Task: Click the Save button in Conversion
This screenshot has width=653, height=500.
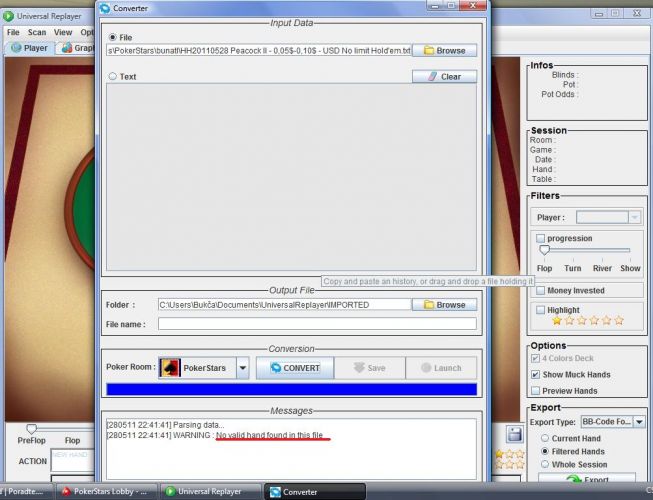Action: point(370,368)
